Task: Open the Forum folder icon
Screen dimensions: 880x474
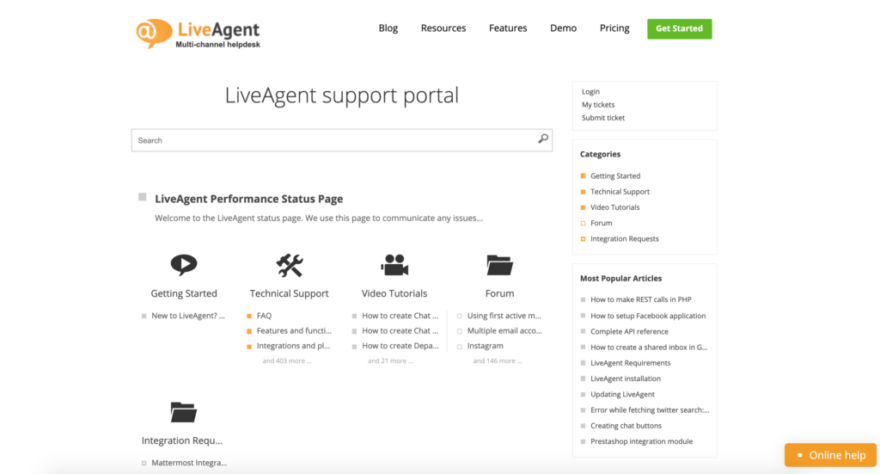Action: 499,265
